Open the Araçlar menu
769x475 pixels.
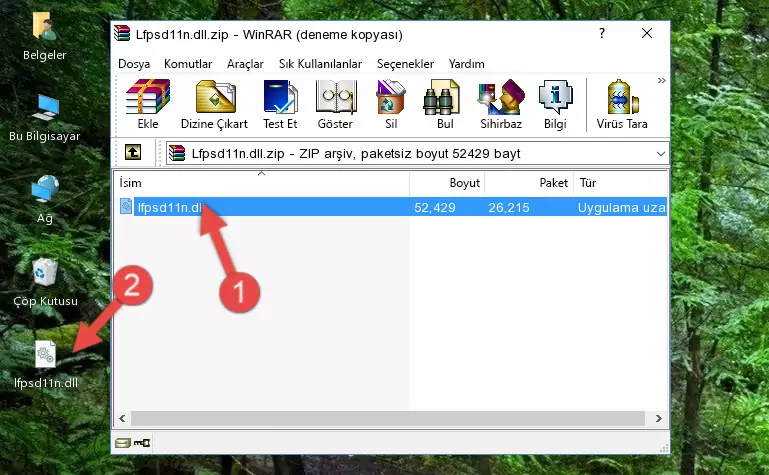pos(245,64)
